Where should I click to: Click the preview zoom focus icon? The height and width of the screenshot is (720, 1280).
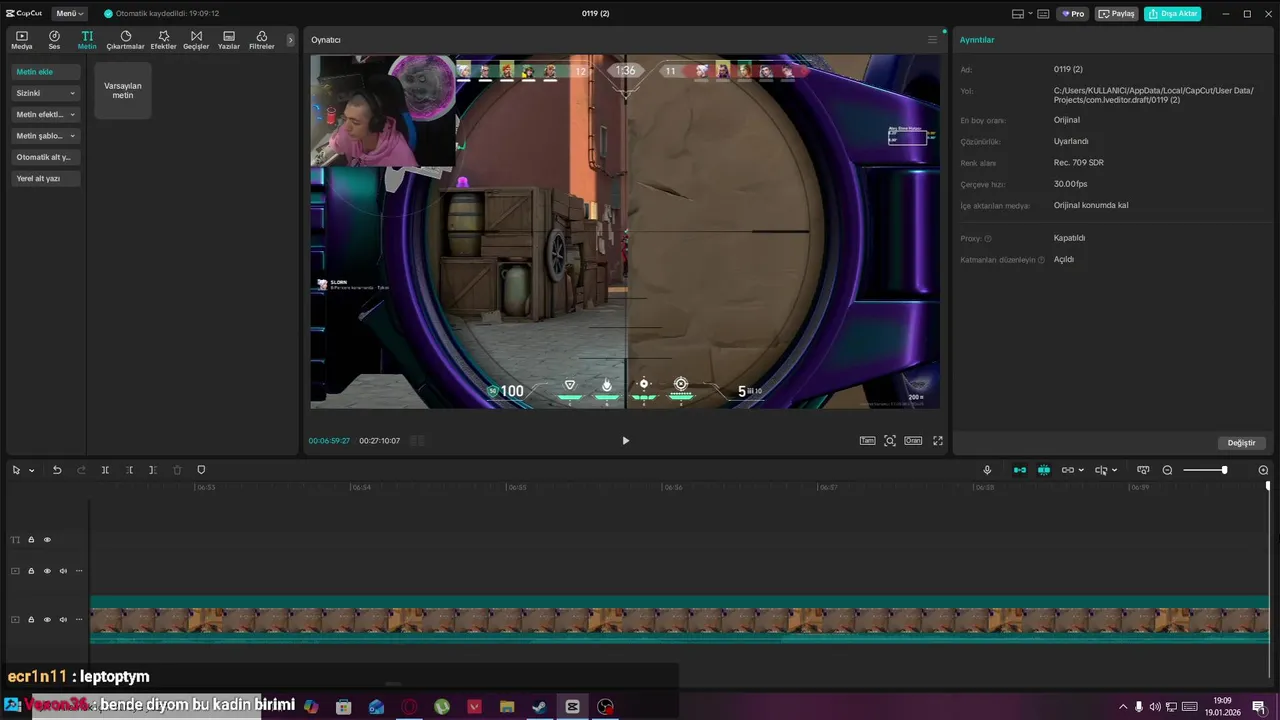tap(890, 441)
